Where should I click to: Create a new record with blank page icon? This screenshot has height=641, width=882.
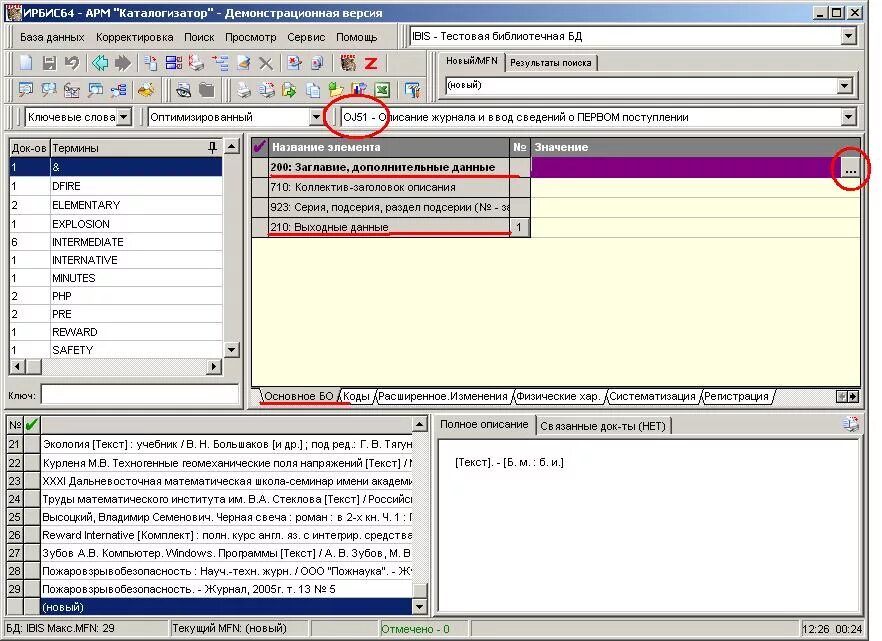[26, 63]
